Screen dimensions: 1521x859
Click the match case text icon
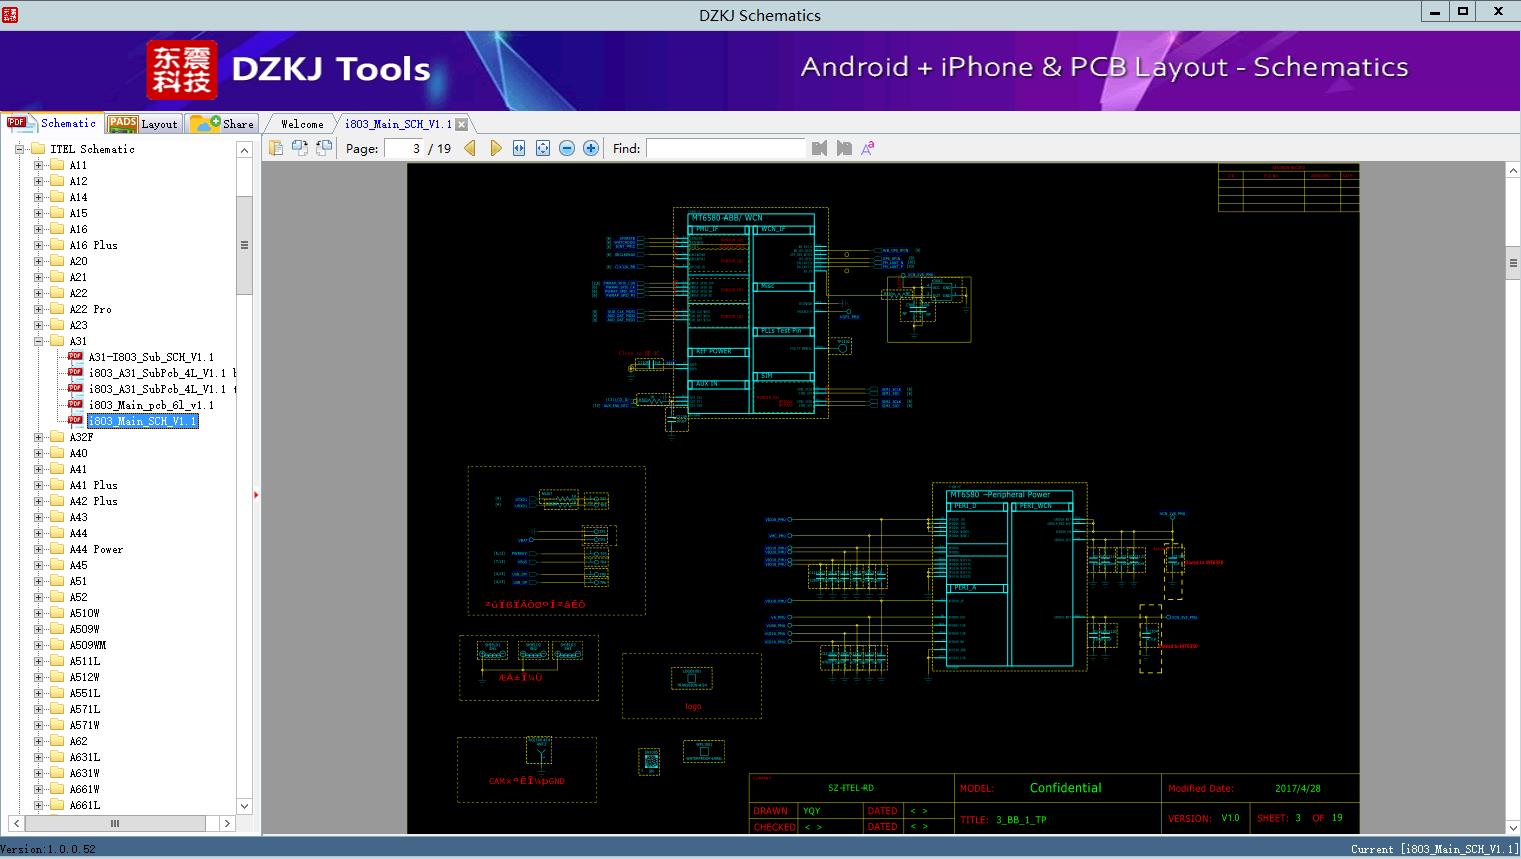pyautogui.click(x=868, y=148)
